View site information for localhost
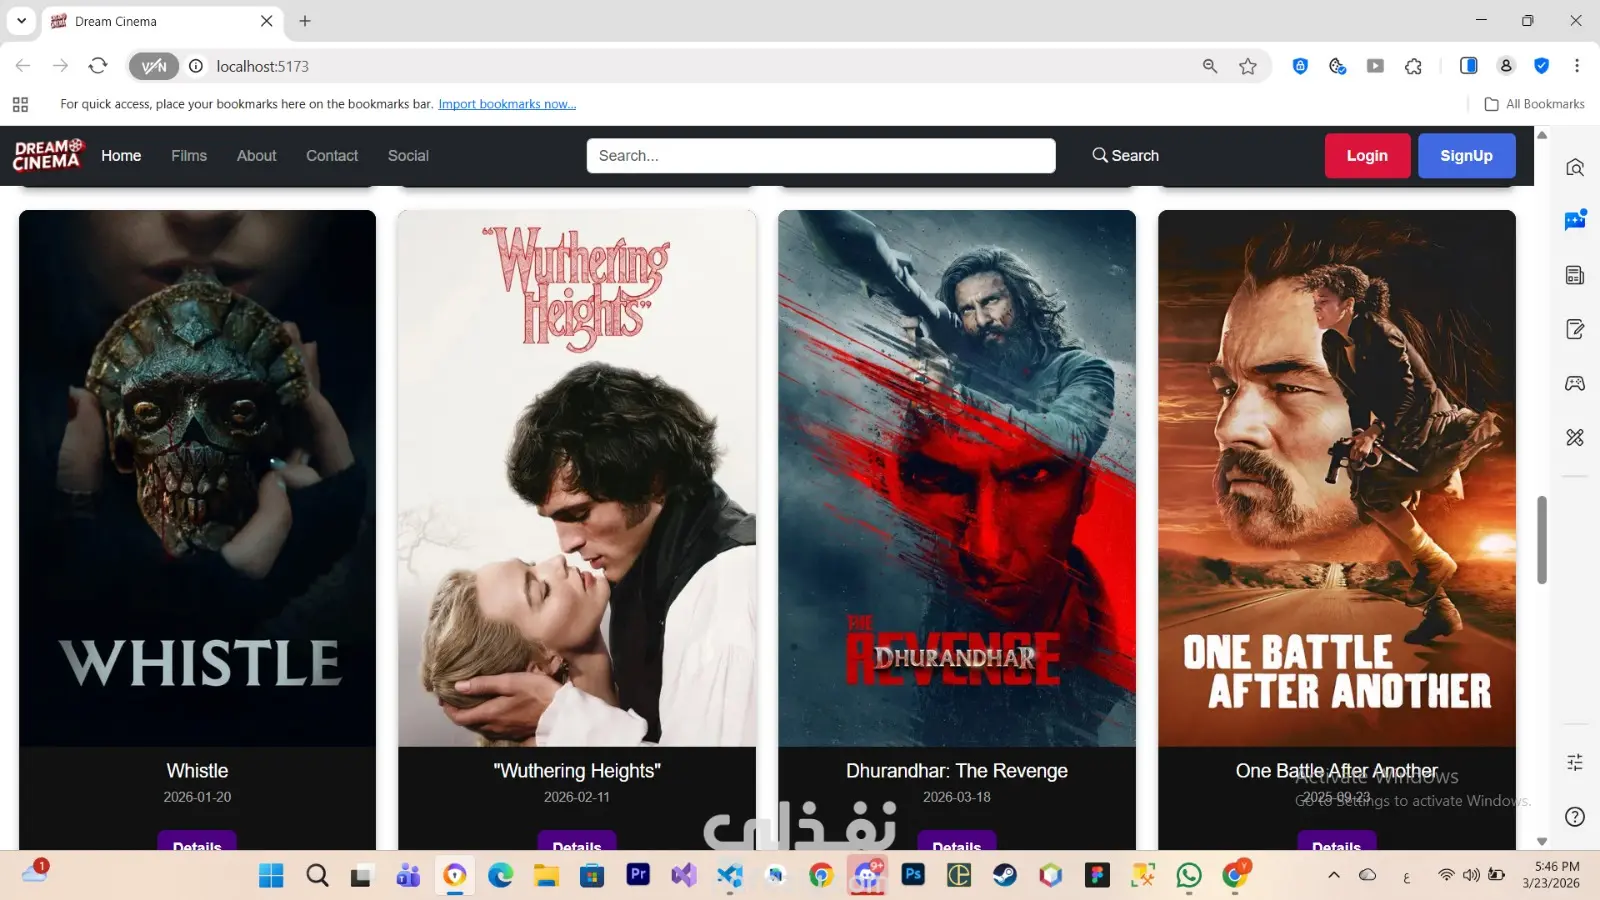Viewport: 1600px width, 900px height. 196,66
